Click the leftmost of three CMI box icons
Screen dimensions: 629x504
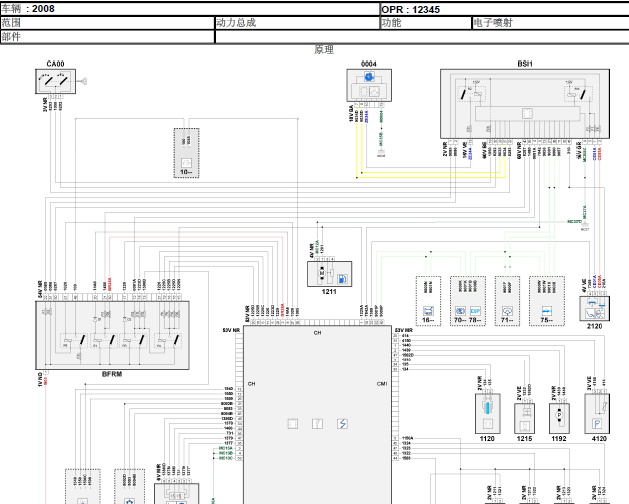pos(293,424)
